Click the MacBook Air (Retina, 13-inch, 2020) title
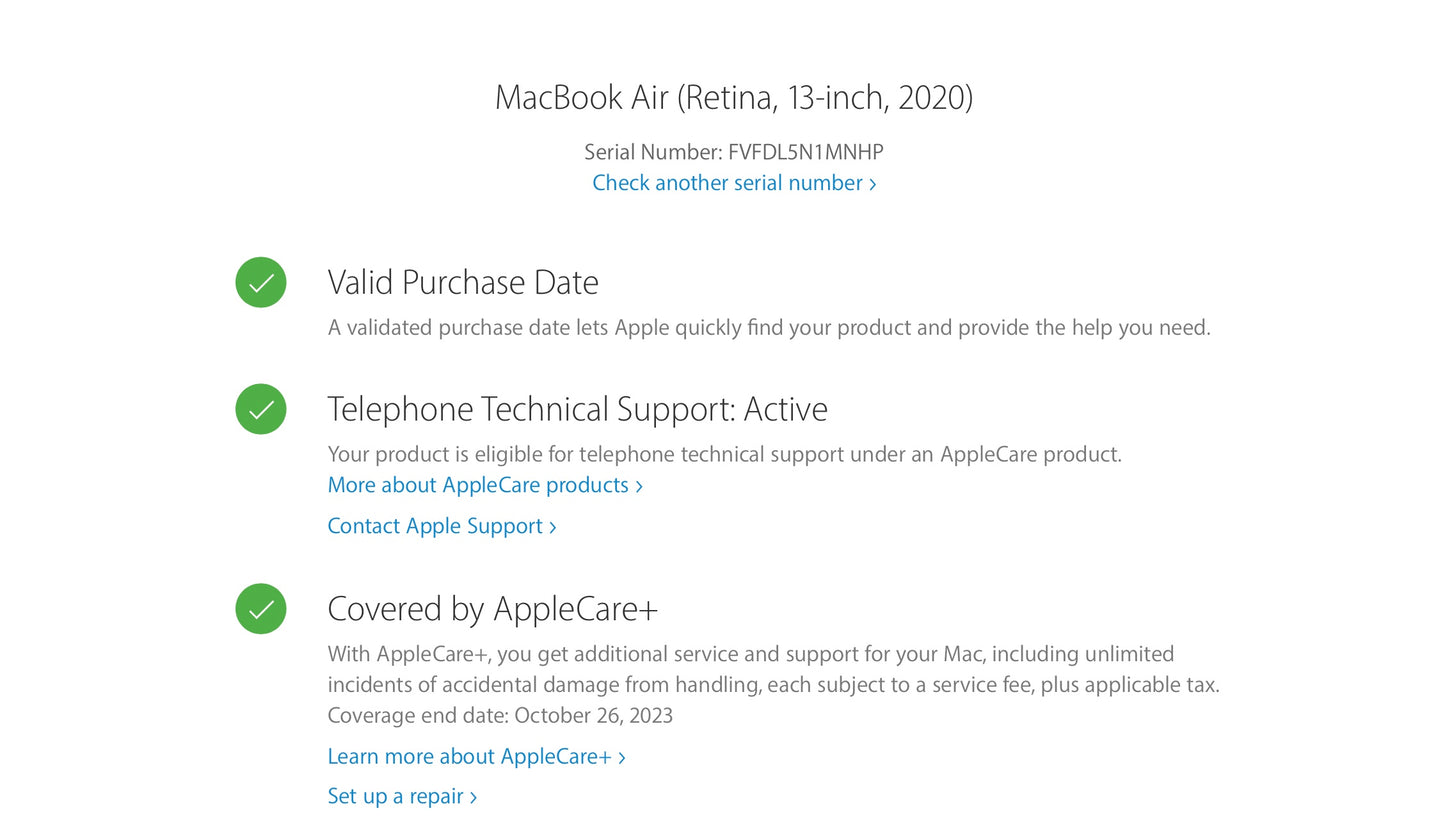 [x=733, y=97]
